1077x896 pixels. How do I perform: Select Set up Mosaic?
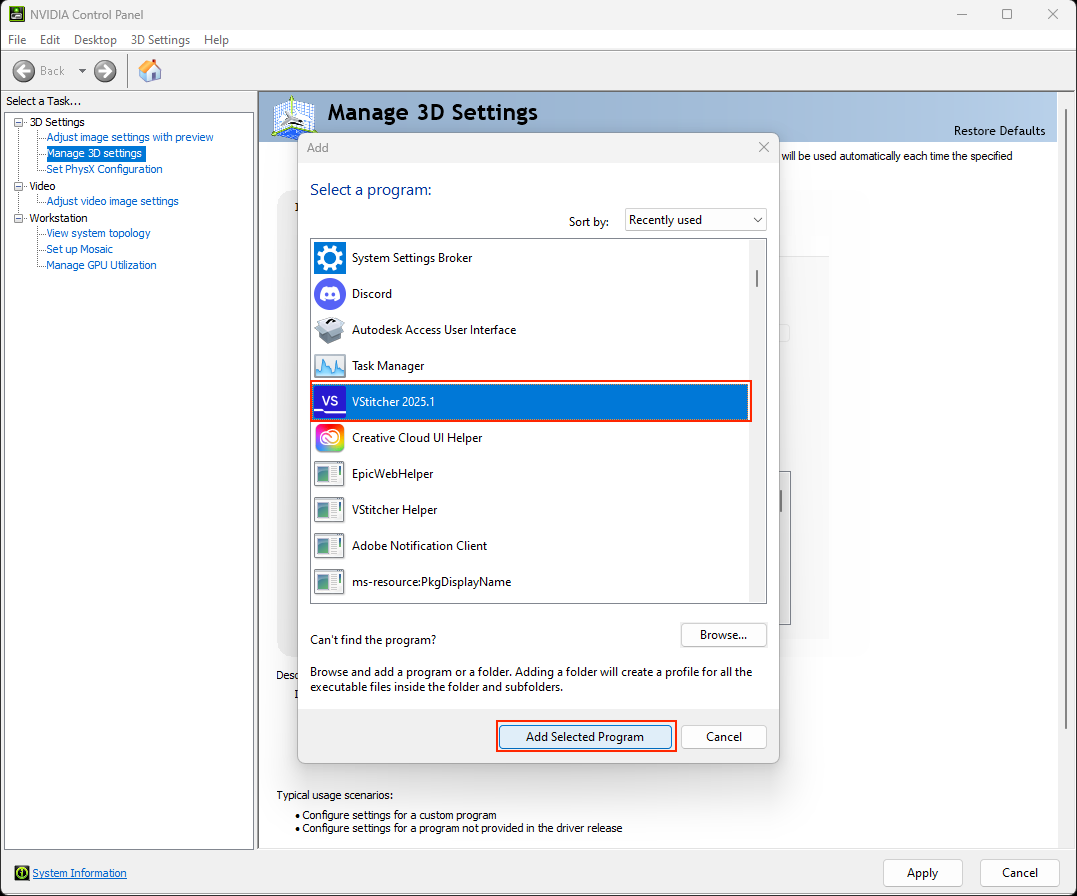click(x=79, y=249)
